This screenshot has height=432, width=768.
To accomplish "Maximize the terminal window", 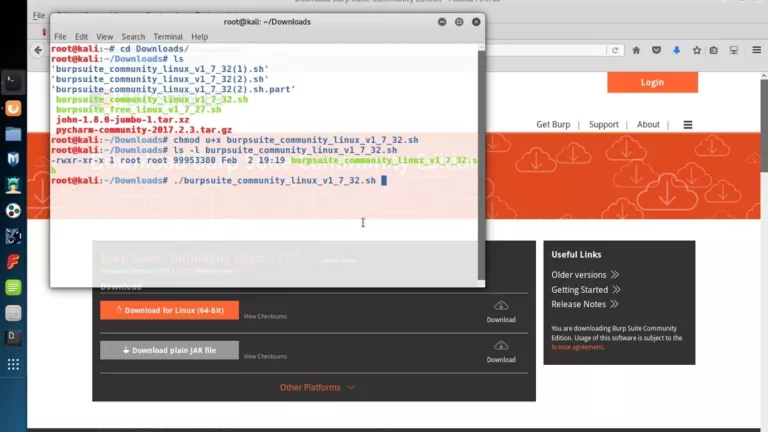I will (459, 22).
